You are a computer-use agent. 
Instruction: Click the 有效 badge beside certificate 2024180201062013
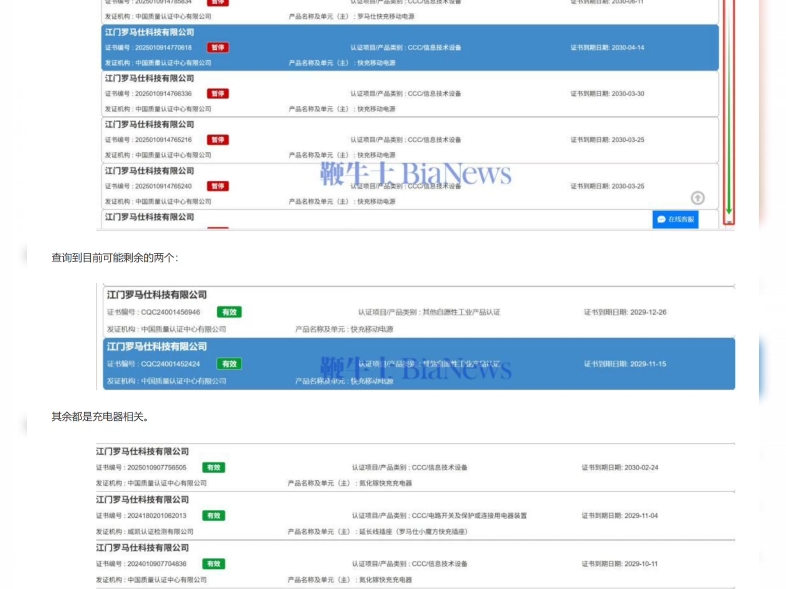[x=214, y=515]
